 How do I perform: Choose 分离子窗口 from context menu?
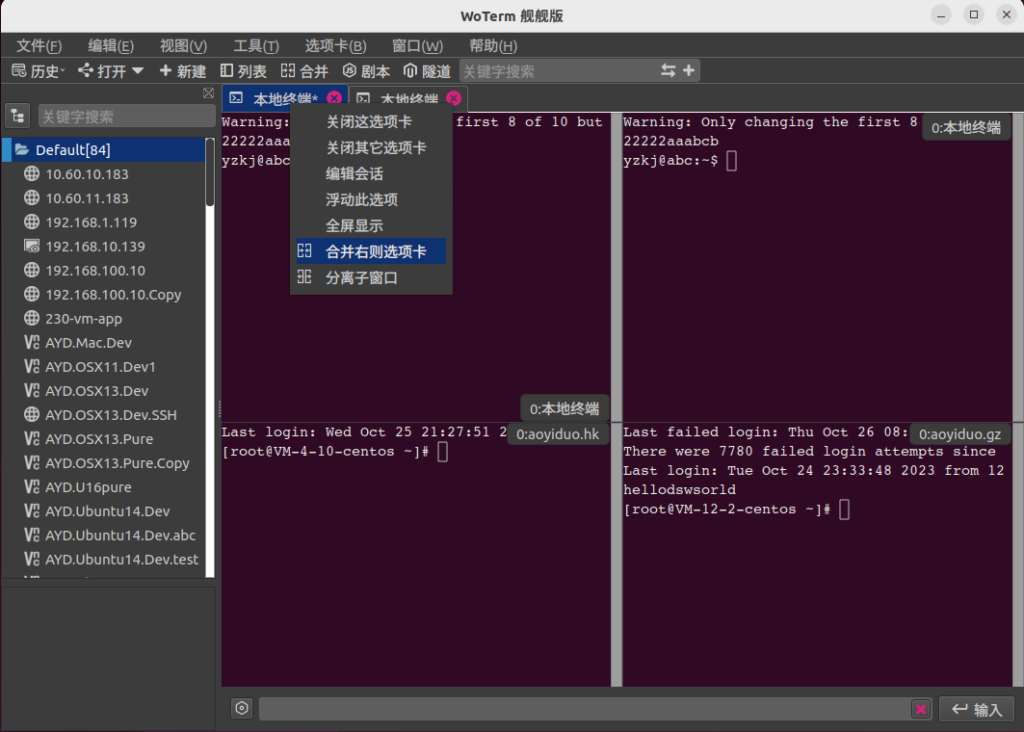(361, 278)
